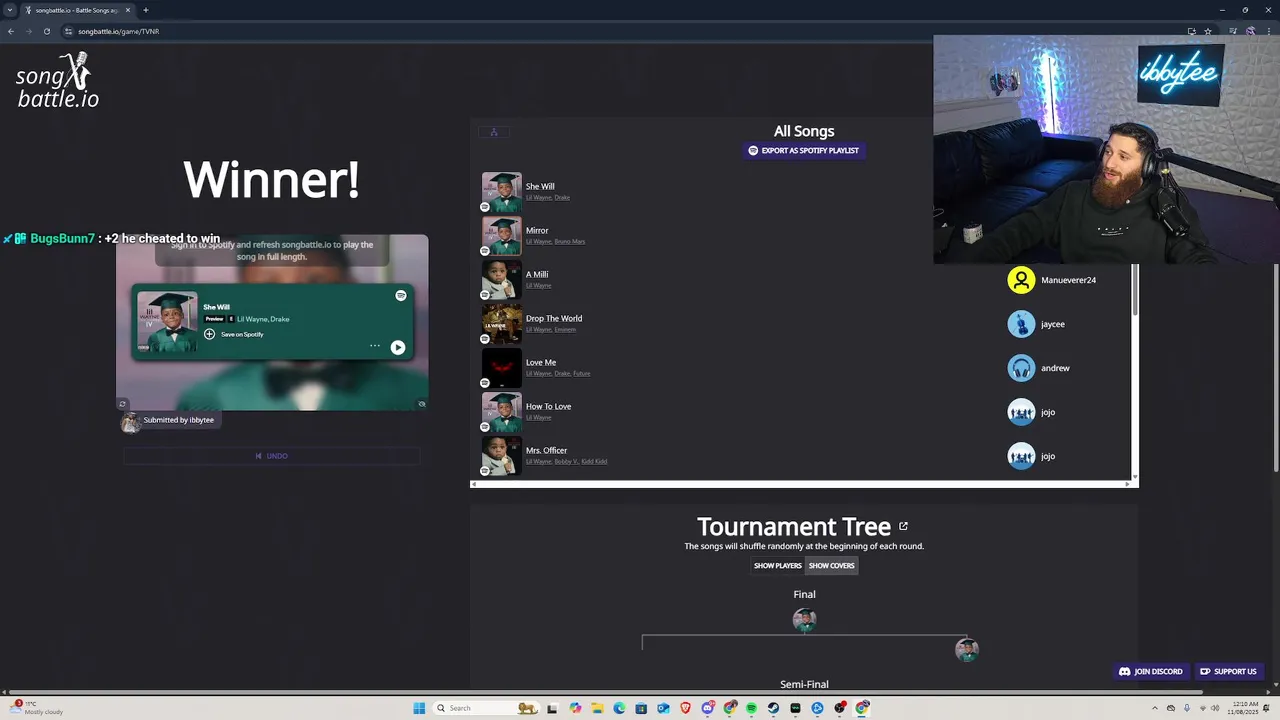Click taskbar Search box

point(487,708)
